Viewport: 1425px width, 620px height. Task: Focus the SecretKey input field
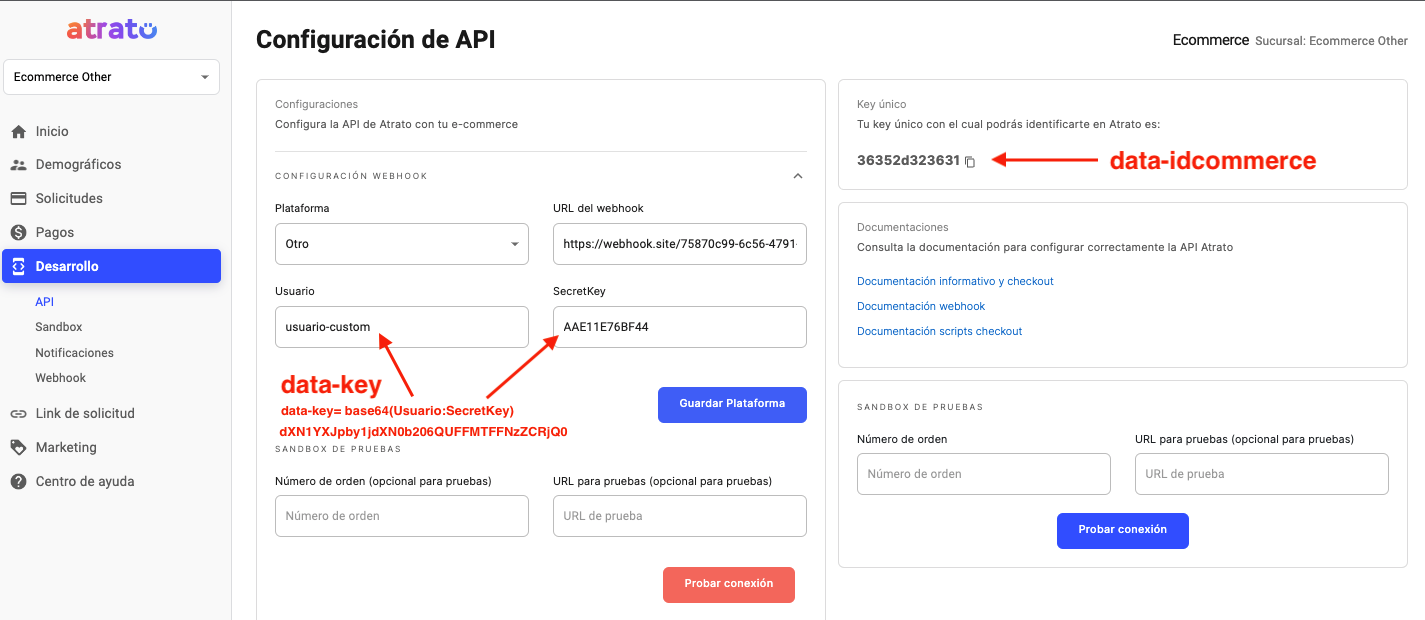[x=679, y=327]
